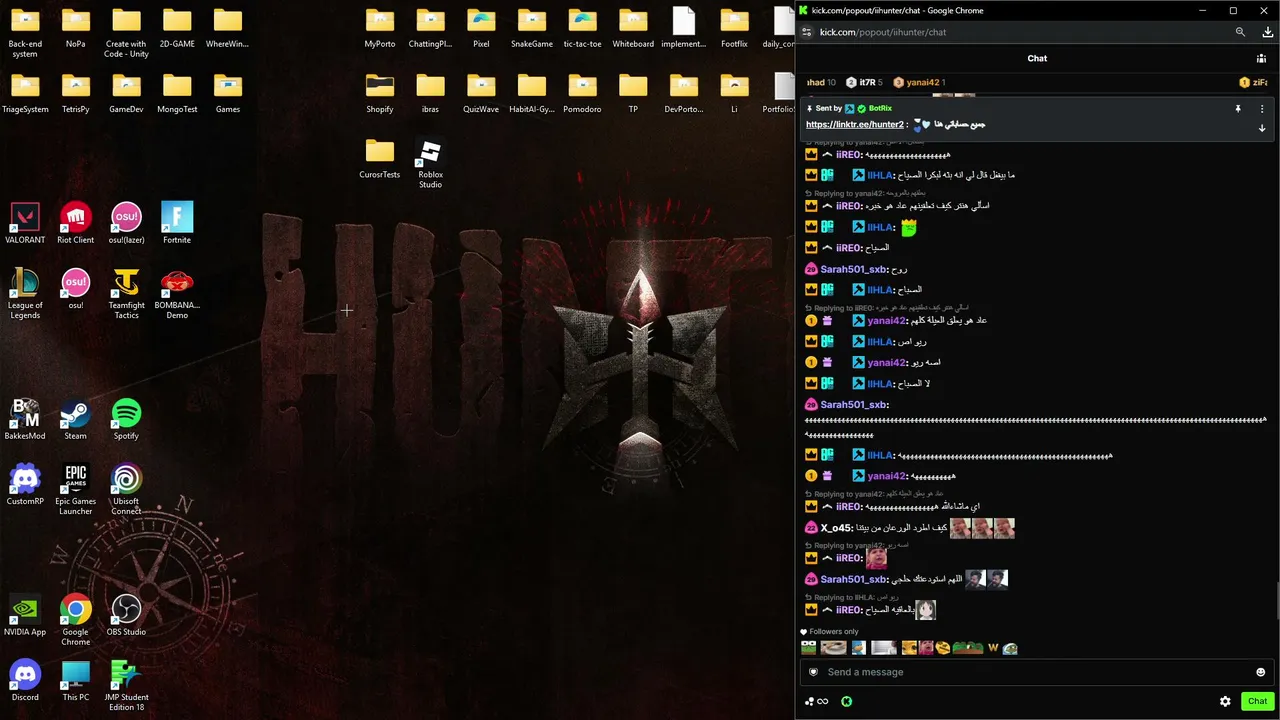This screenshot has height=720, width=1280.
Task: Open JMP Student Edition 18 shortcut
Action: [x=126, y=686]
